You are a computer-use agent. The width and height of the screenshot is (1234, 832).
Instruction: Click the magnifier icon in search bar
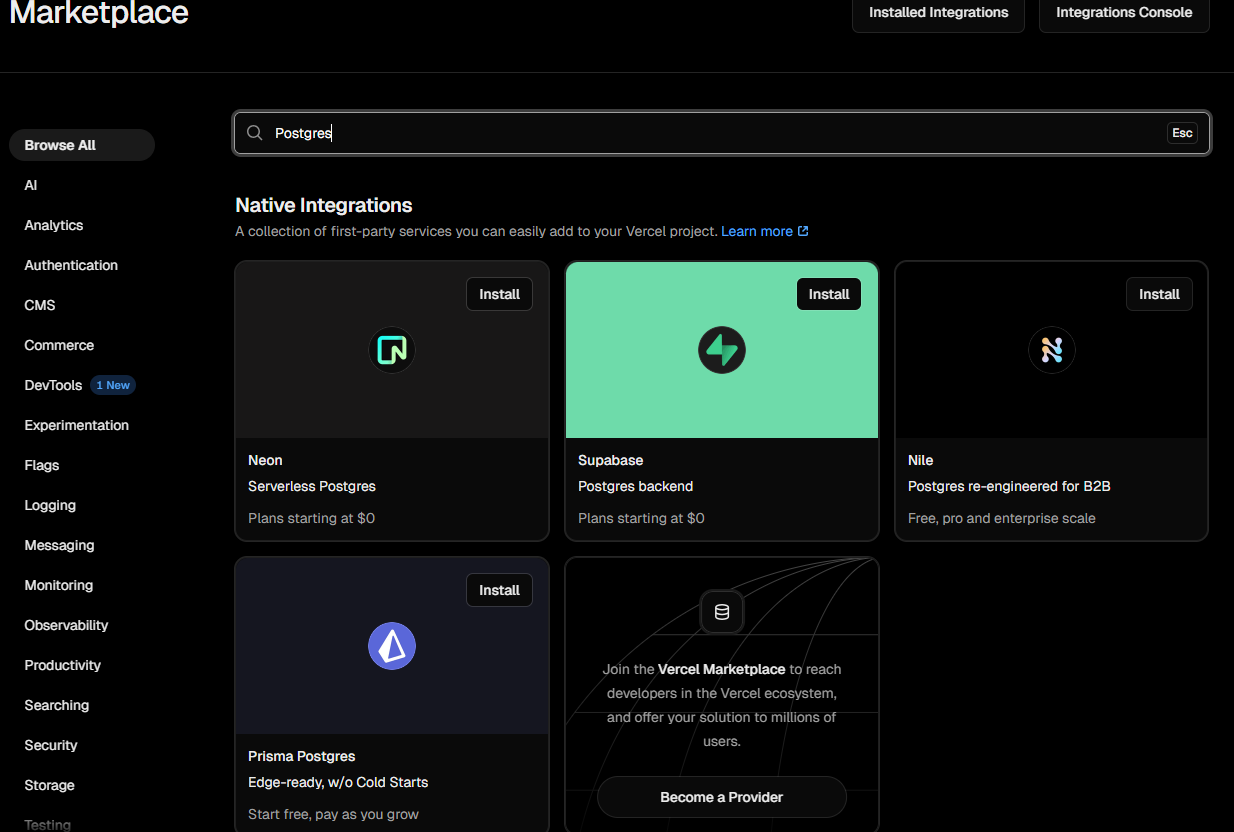(x=255, y=133)
